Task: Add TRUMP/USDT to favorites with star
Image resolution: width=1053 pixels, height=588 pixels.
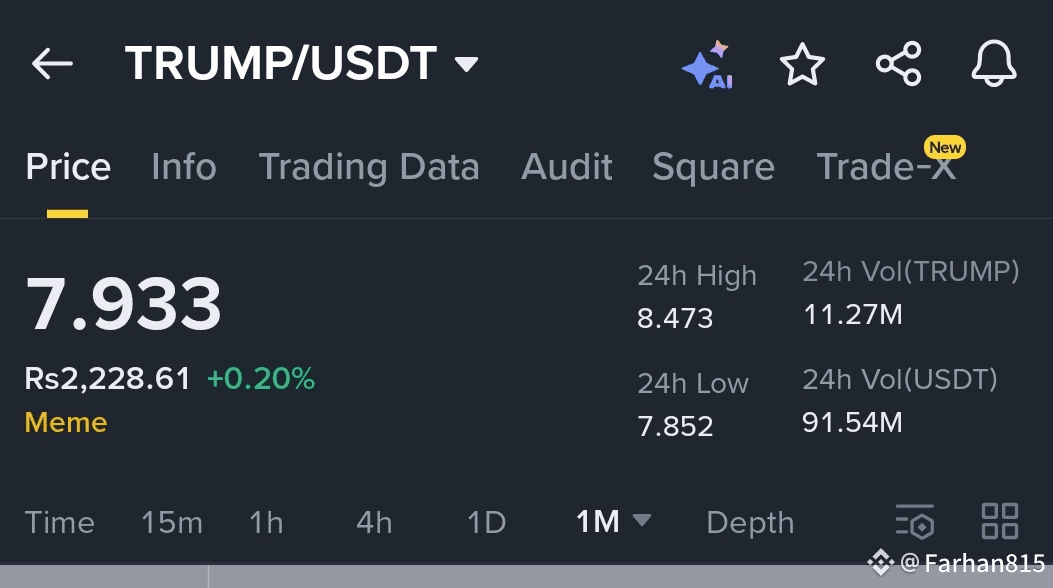Action: (x=802, y=65)
